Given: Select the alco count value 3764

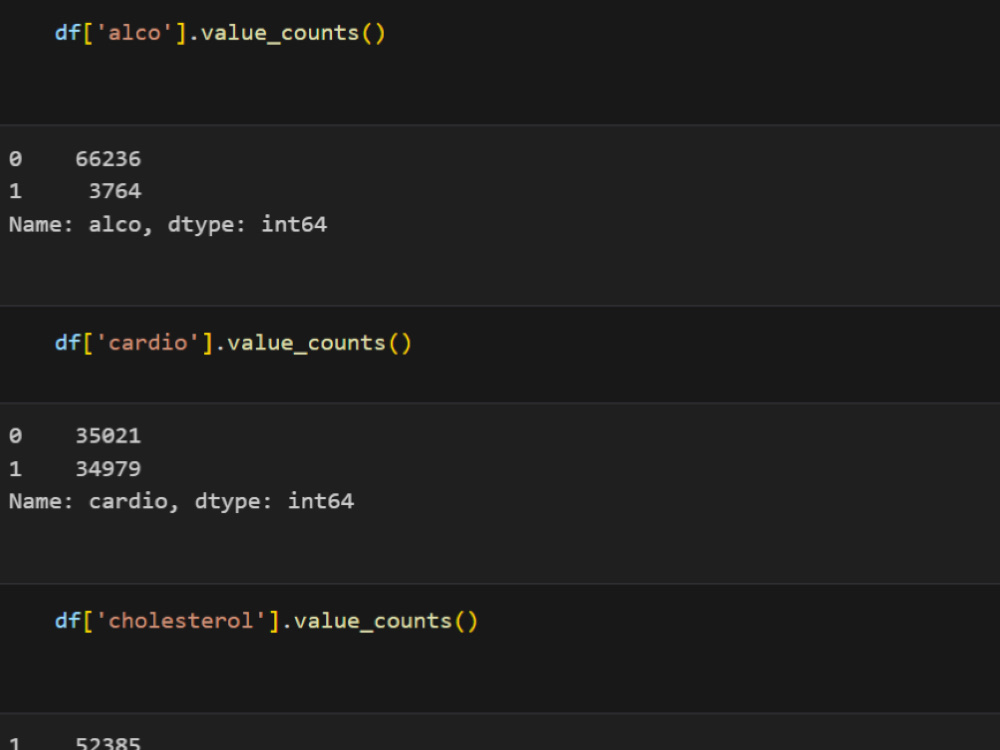Looking at the screenshot, I should point(115,191).
